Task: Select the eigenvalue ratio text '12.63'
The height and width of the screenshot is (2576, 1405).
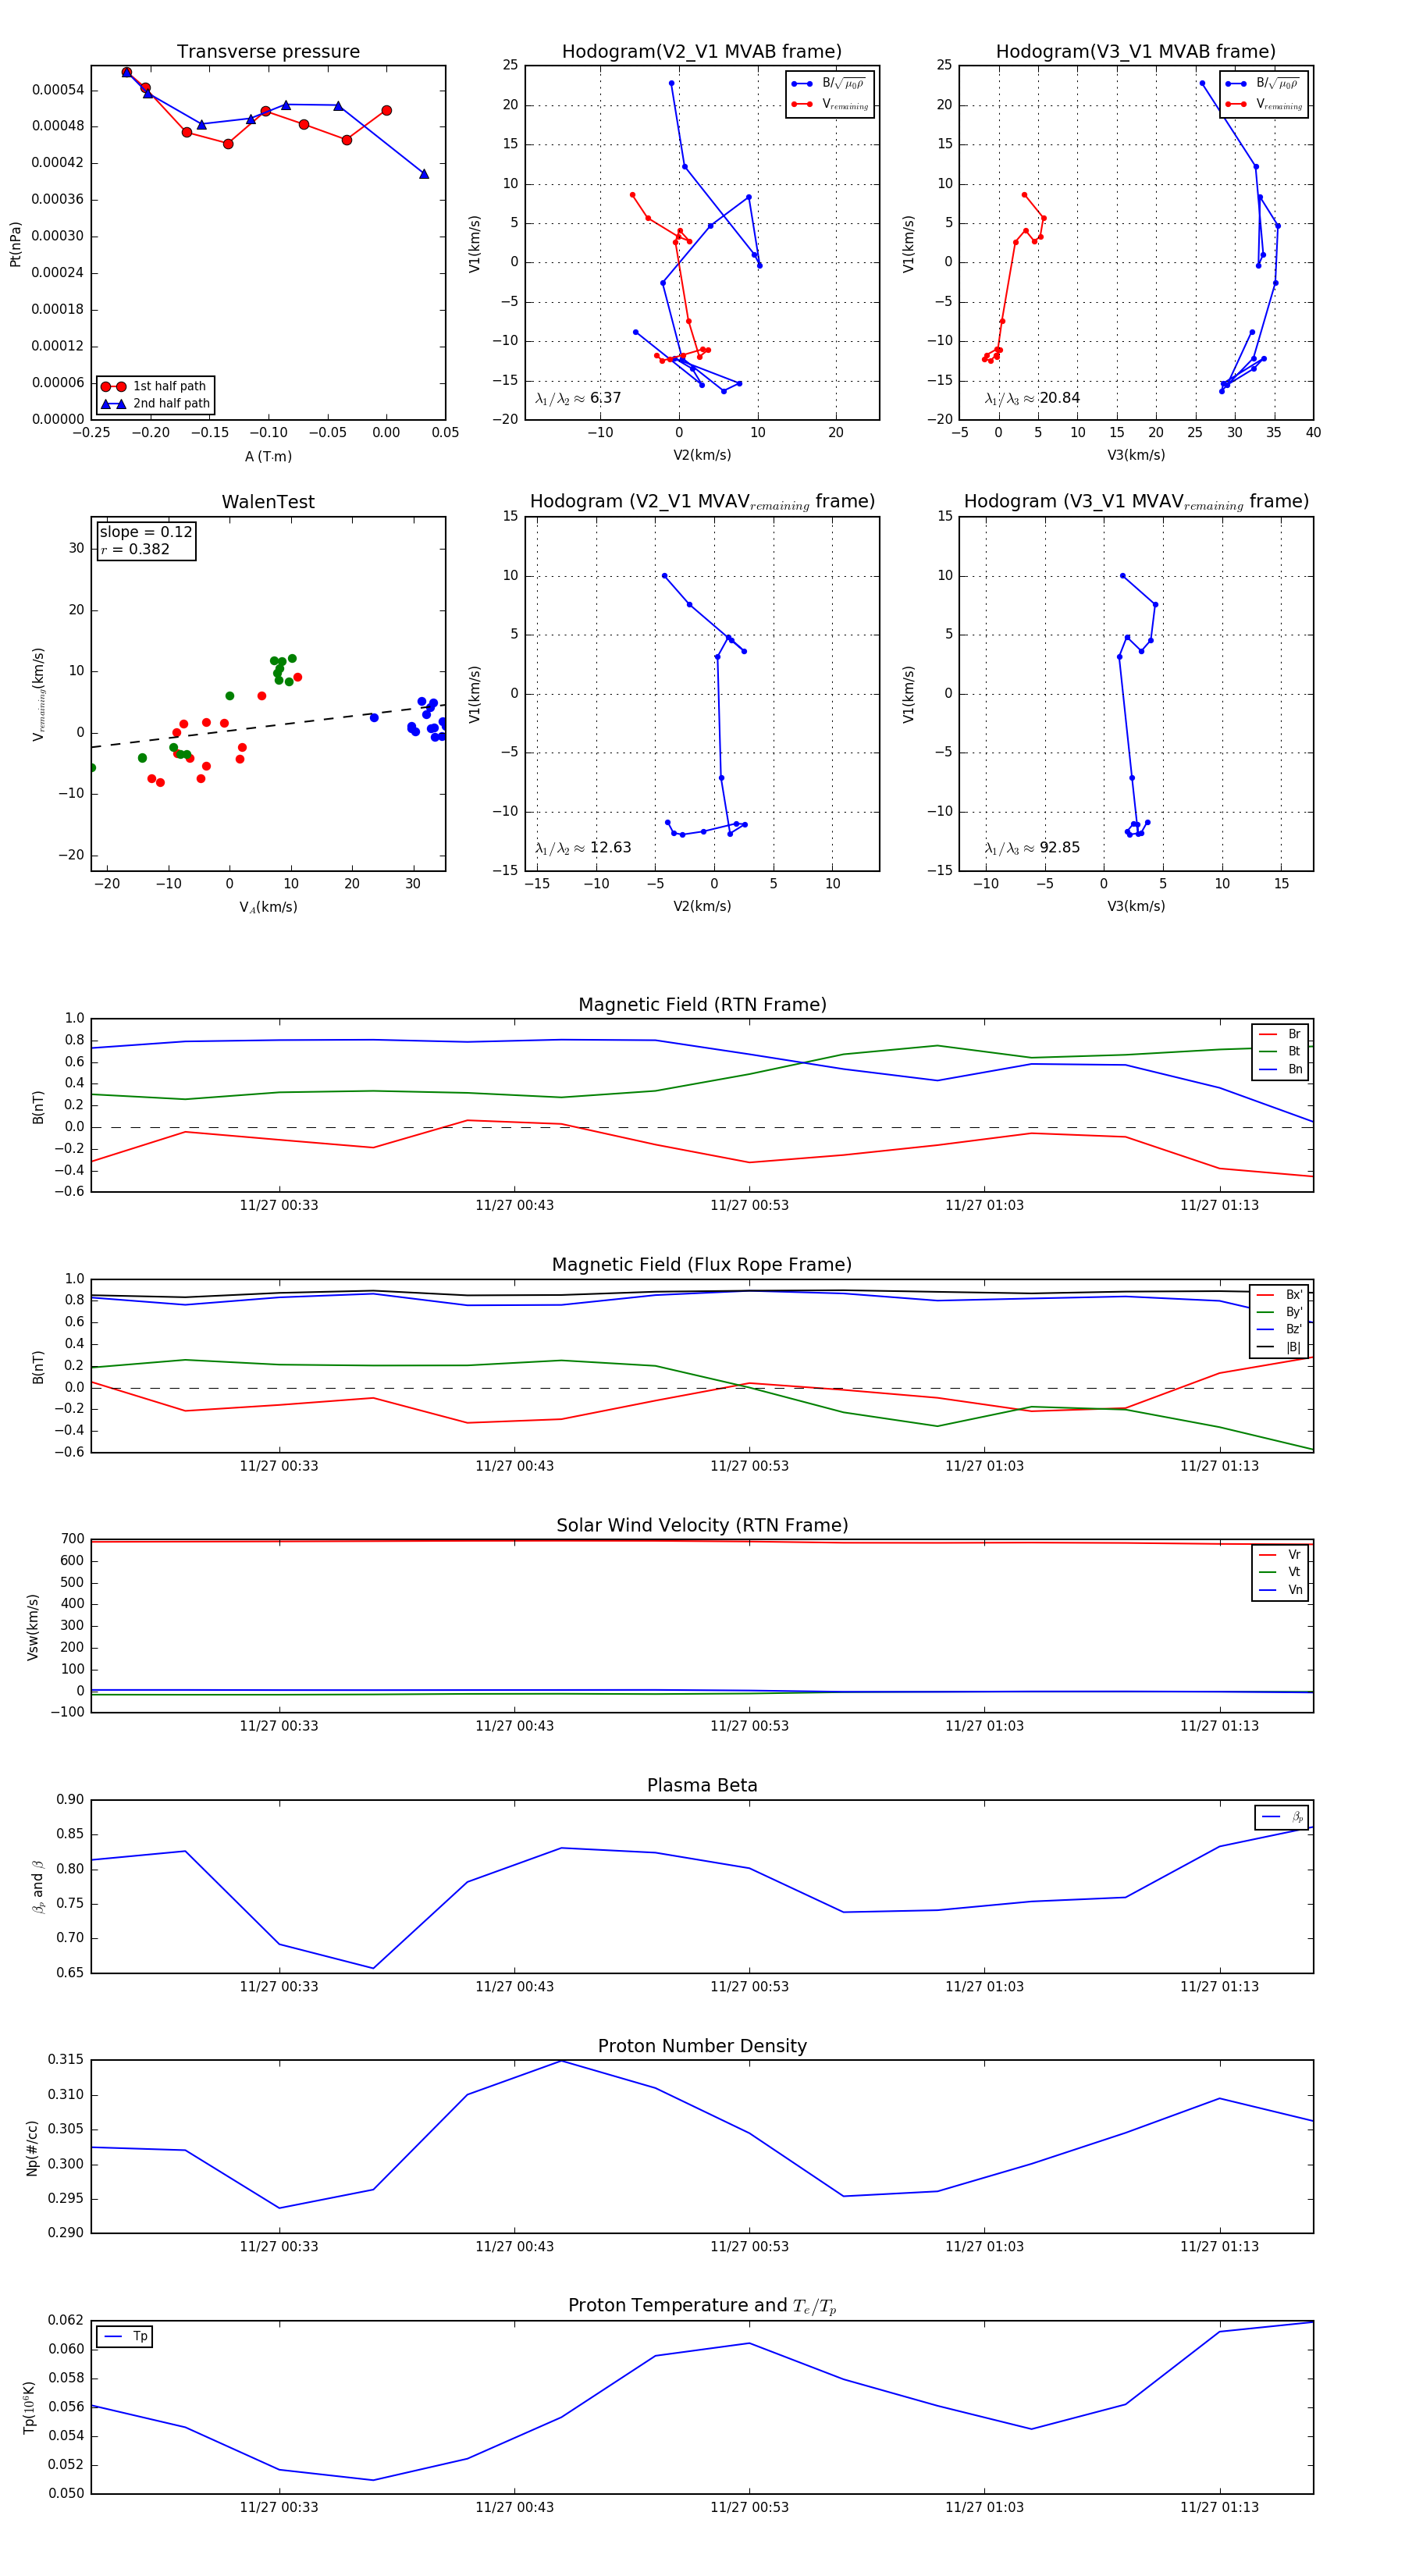Action: click(x=610, y=848)
